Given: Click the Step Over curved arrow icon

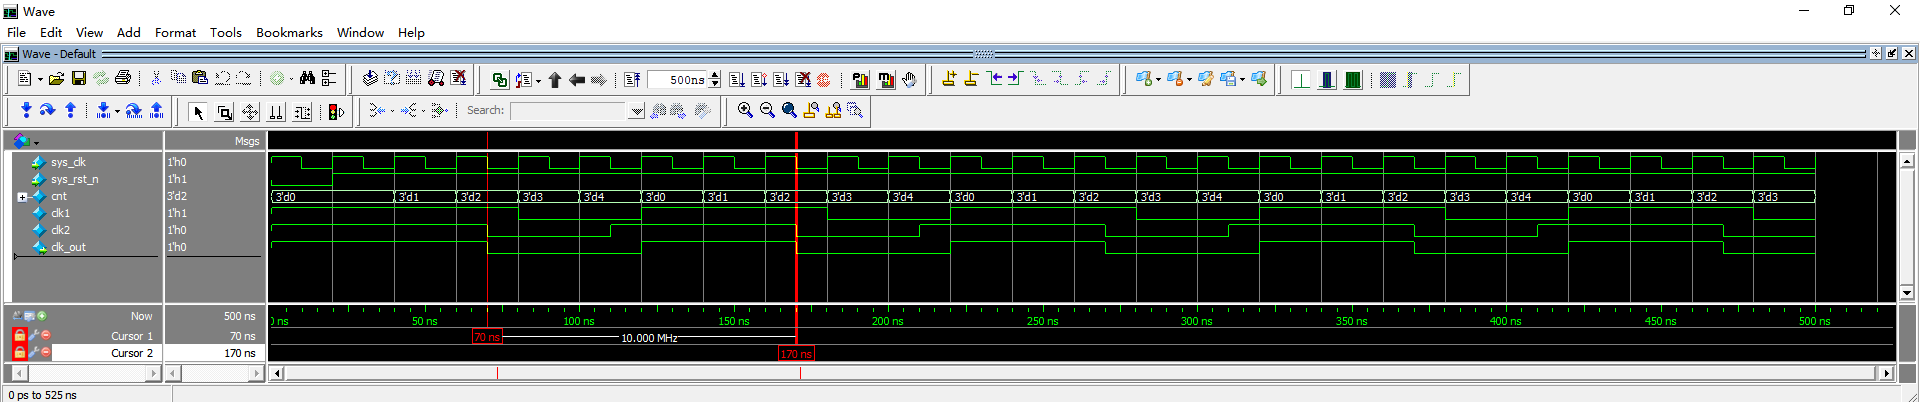Looking at the screenshot, I should pos(47,111).
